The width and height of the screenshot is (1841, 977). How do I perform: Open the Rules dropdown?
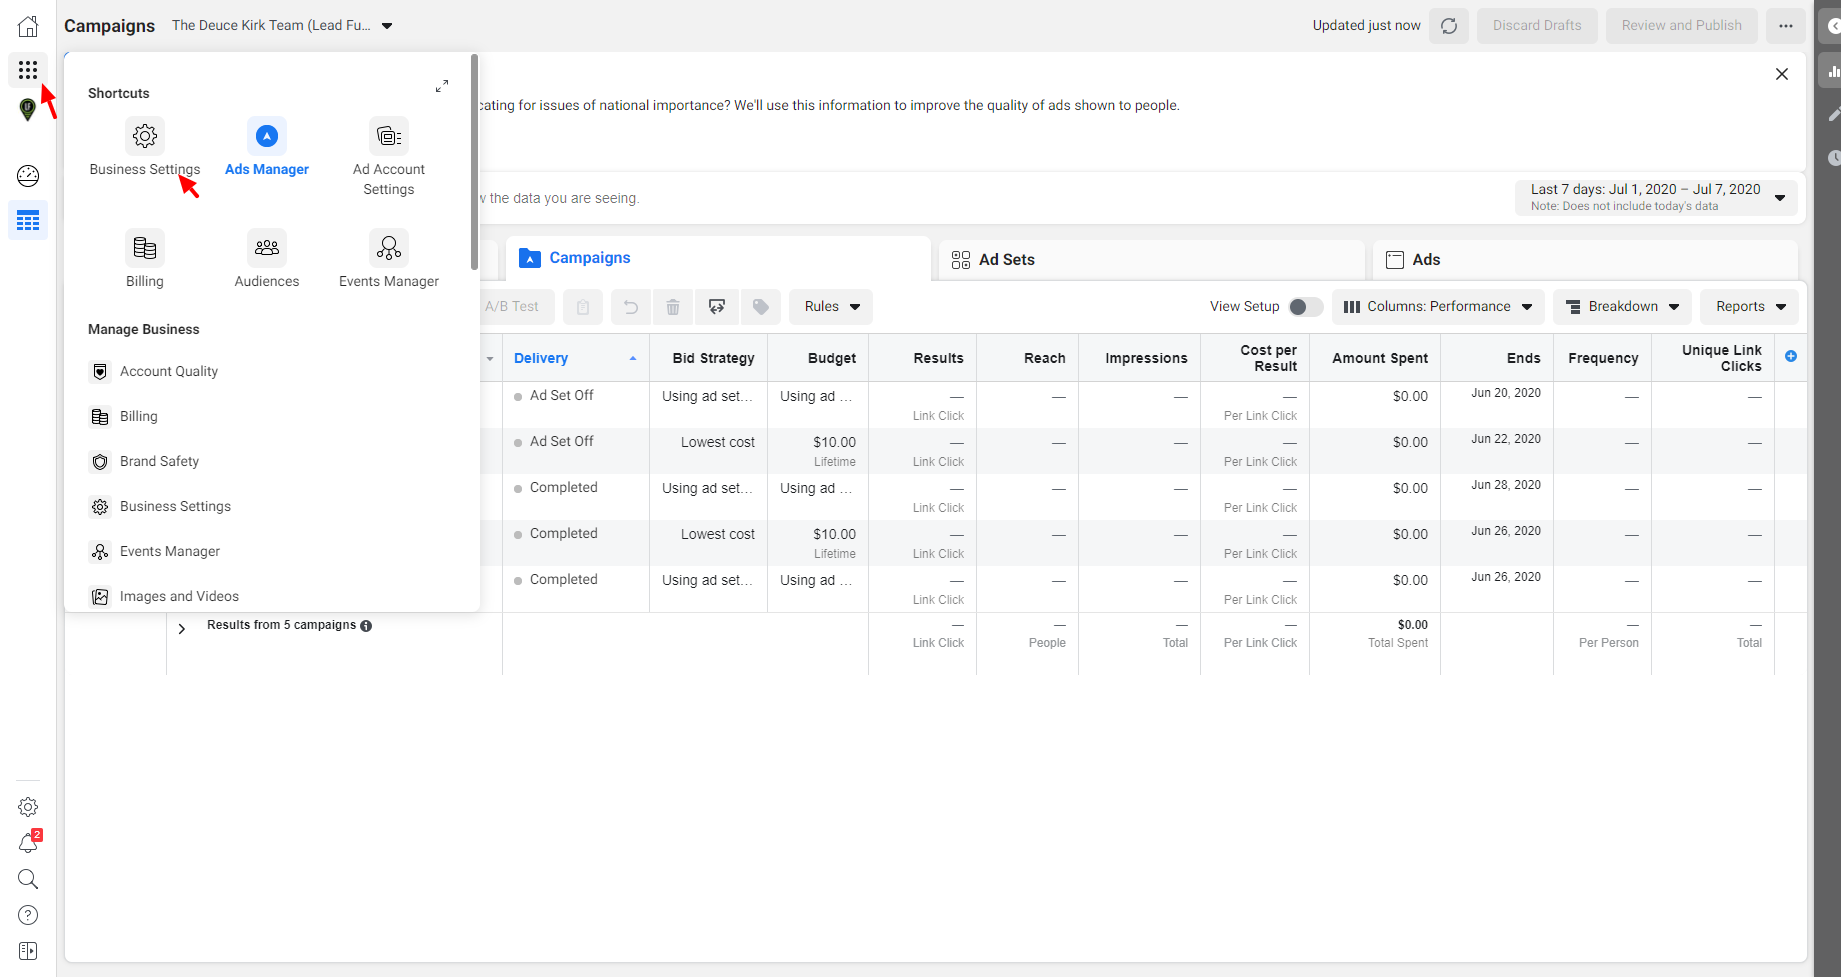click(x=831, y=307)
